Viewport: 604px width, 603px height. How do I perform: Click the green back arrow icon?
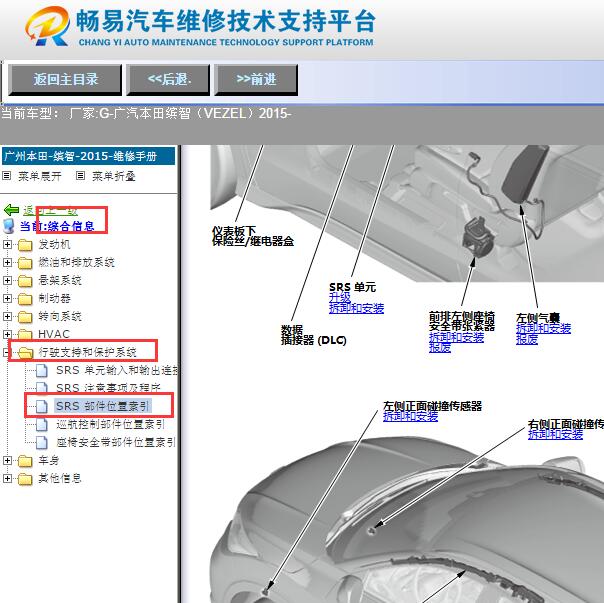pyautogui.click(x=11, y=210)
